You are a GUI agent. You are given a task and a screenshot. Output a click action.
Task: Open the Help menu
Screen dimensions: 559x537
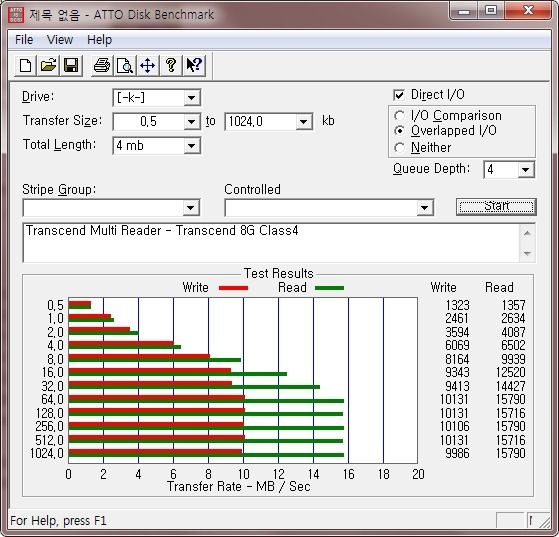point(99,40)
